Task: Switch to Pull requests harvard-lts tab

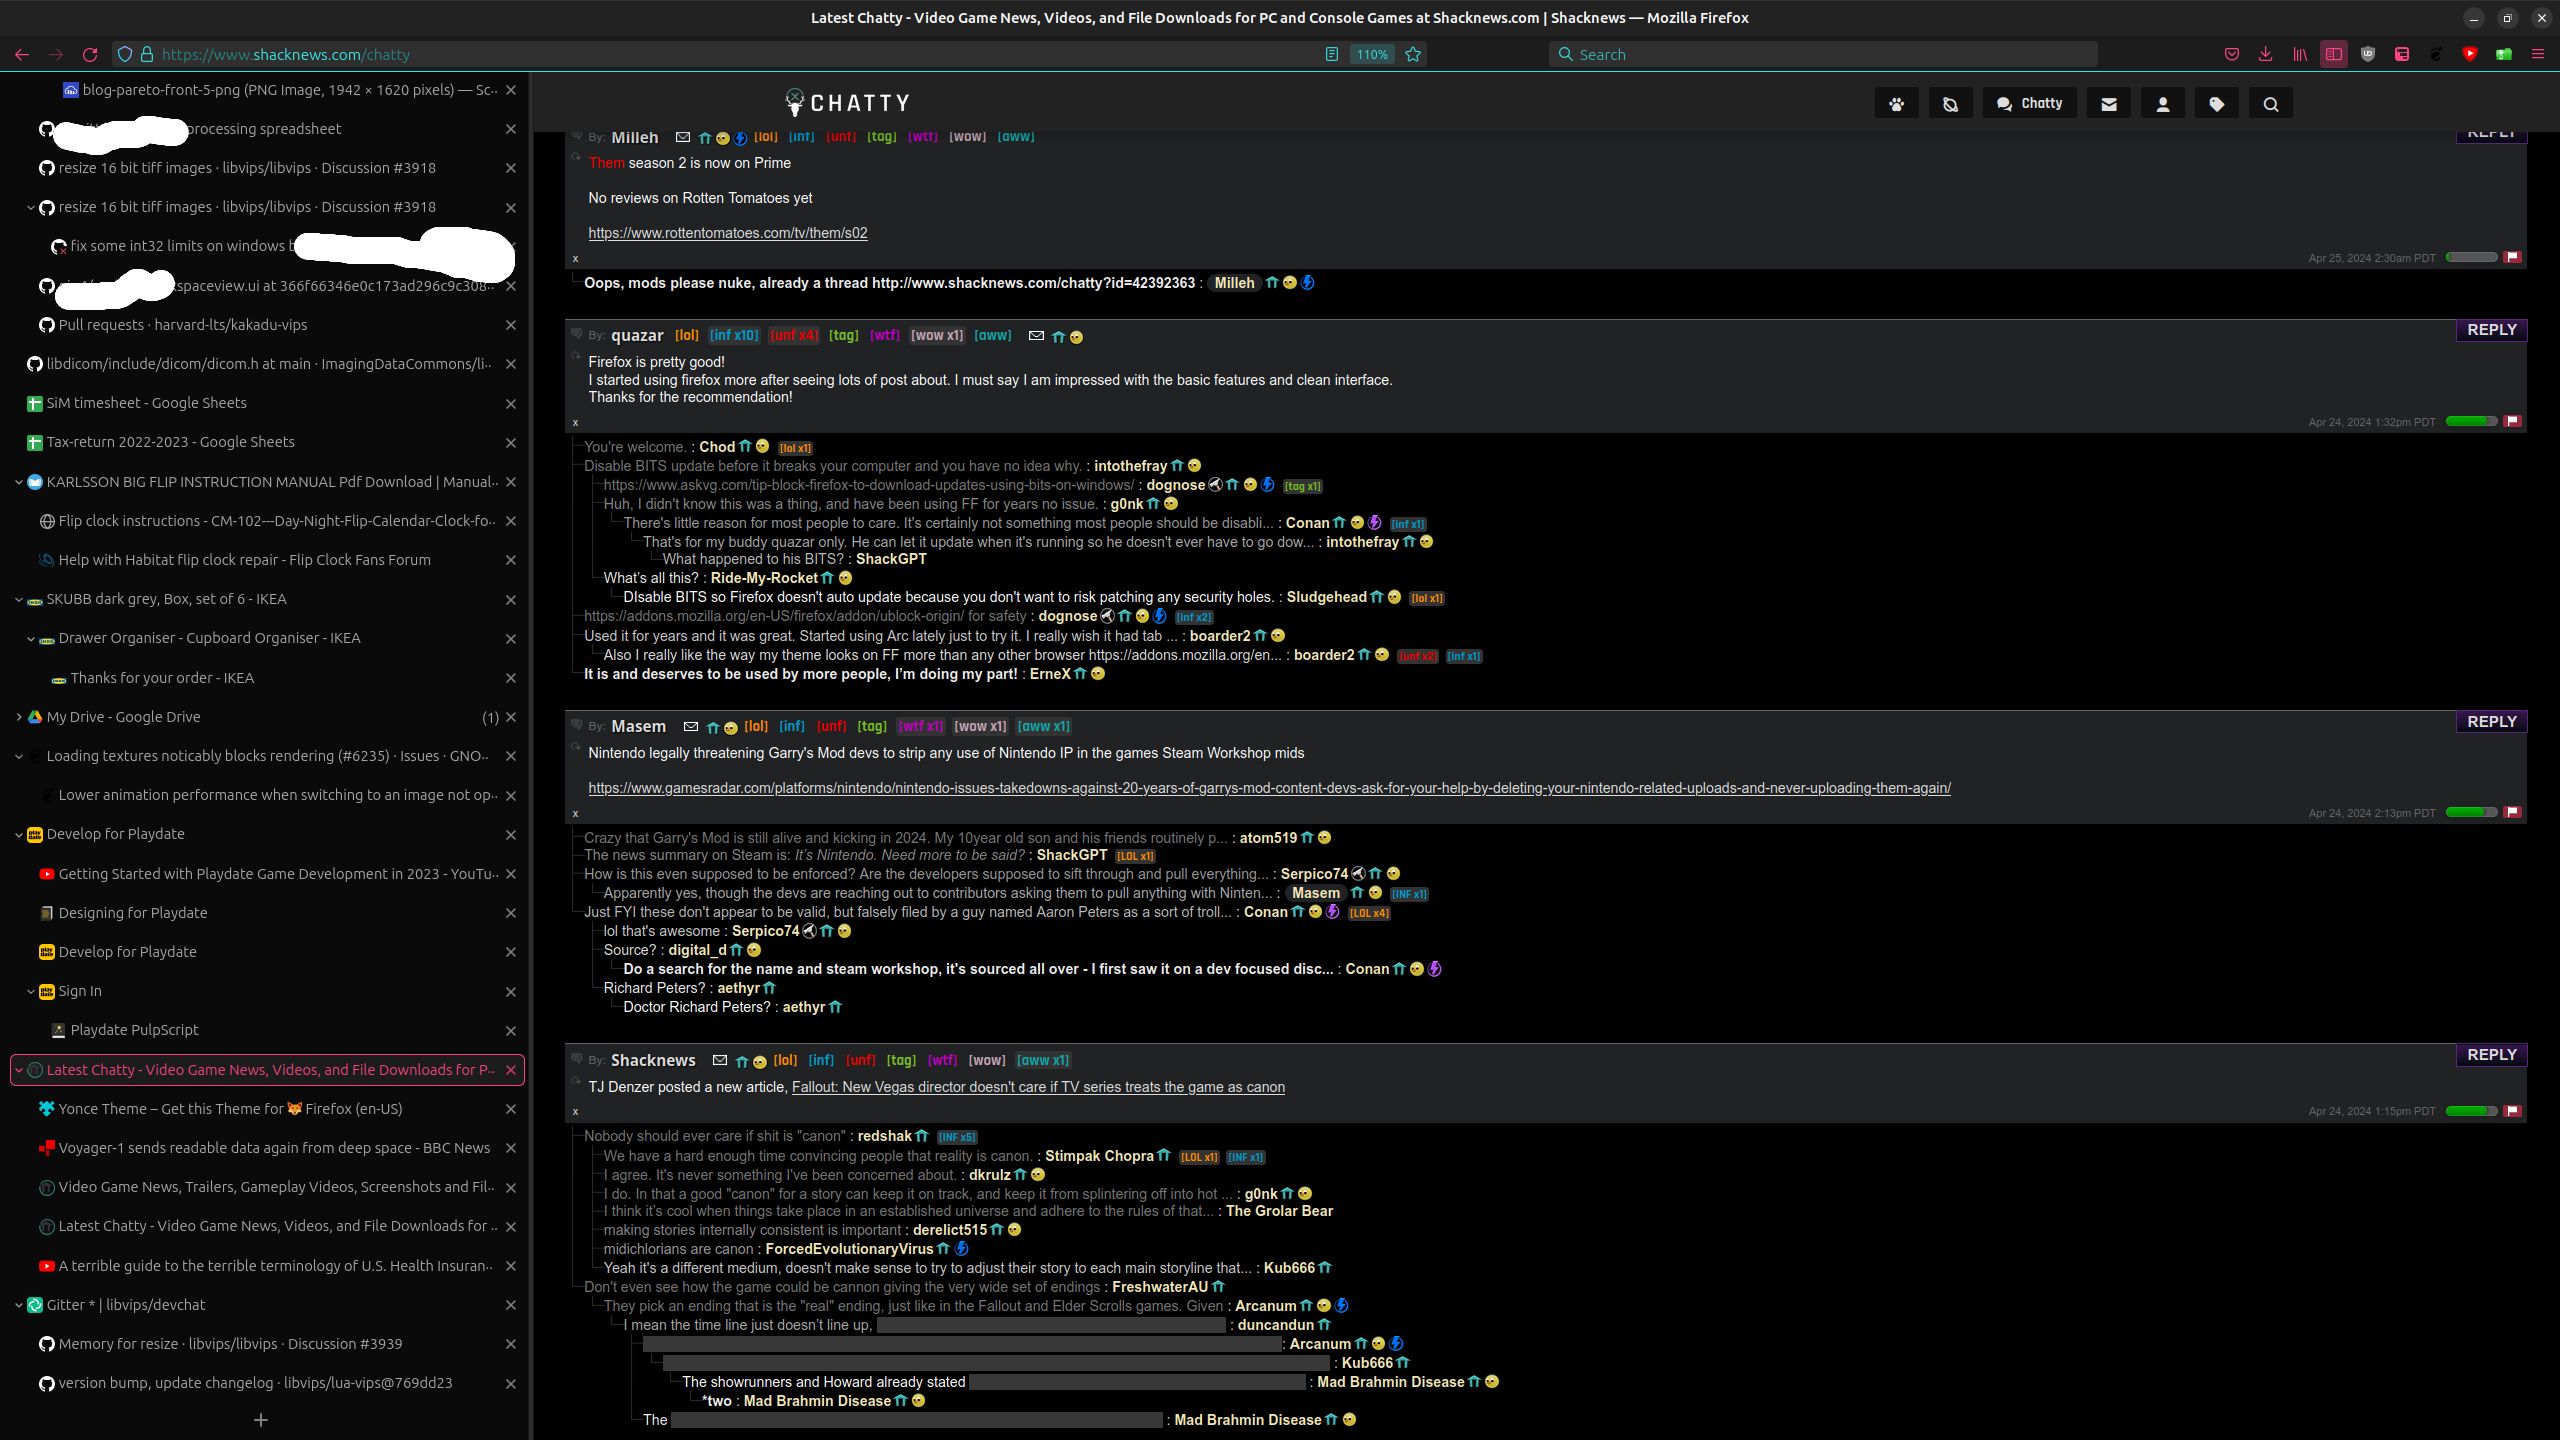Action: 260,325
